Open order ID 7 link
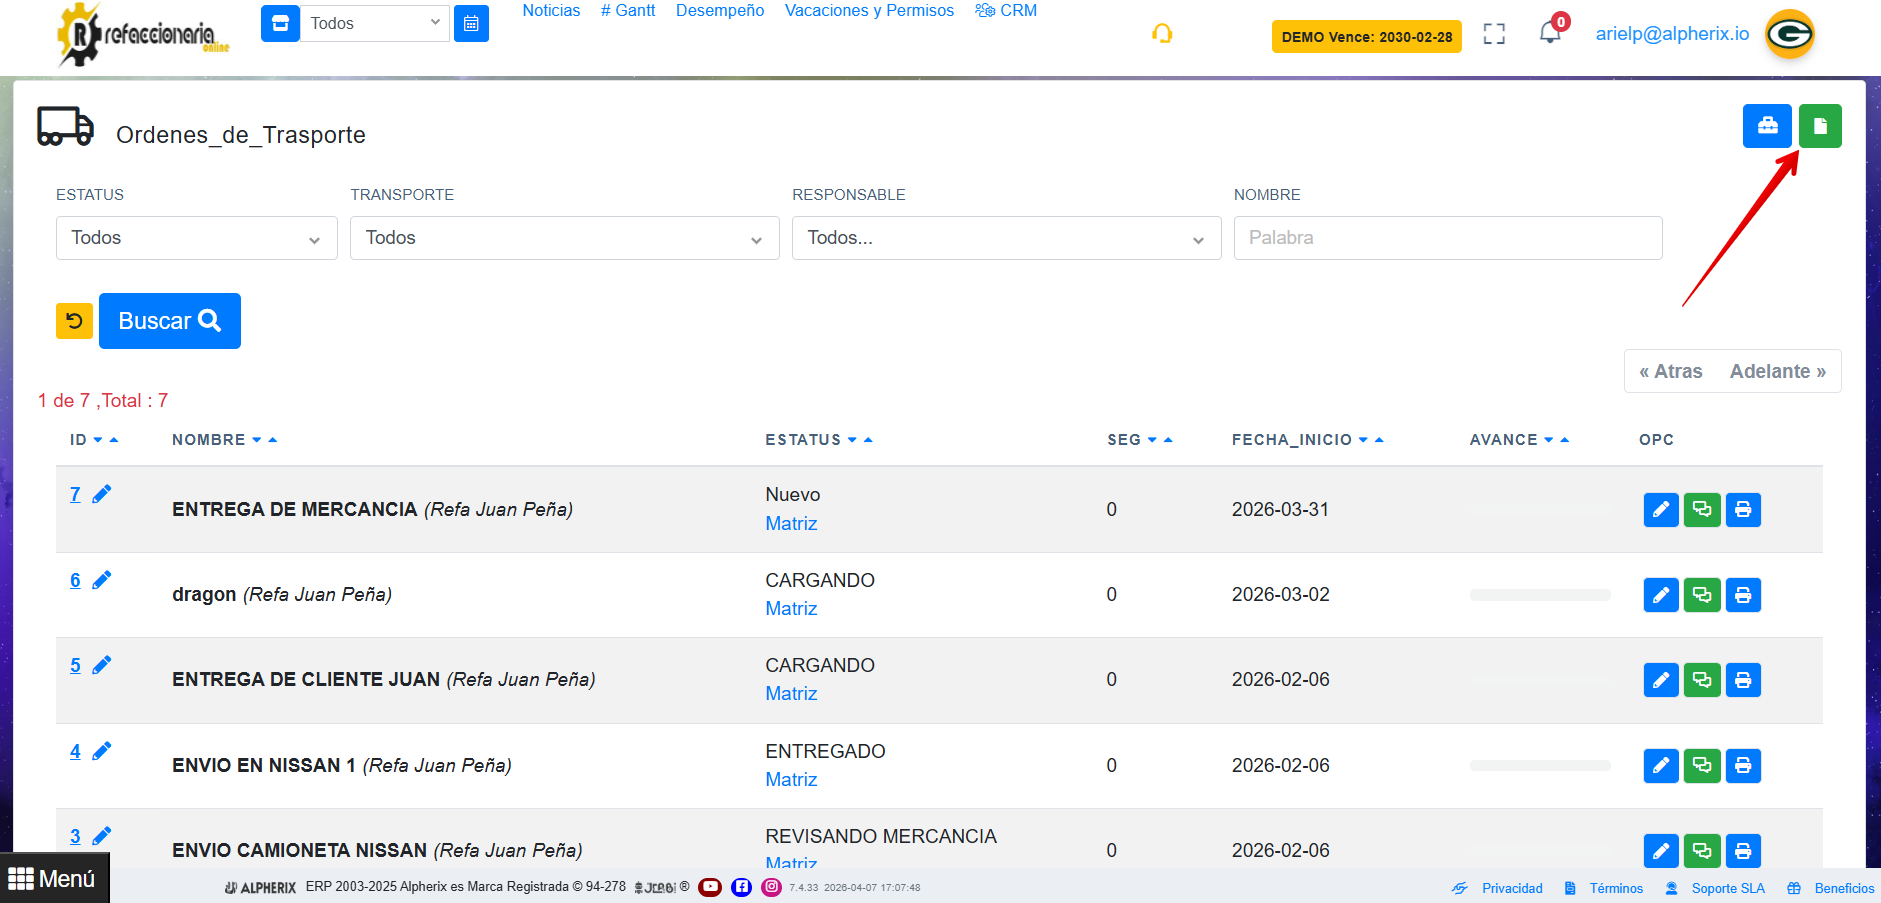This screenshot has width=1881, height=903. (x=75, y=494)
